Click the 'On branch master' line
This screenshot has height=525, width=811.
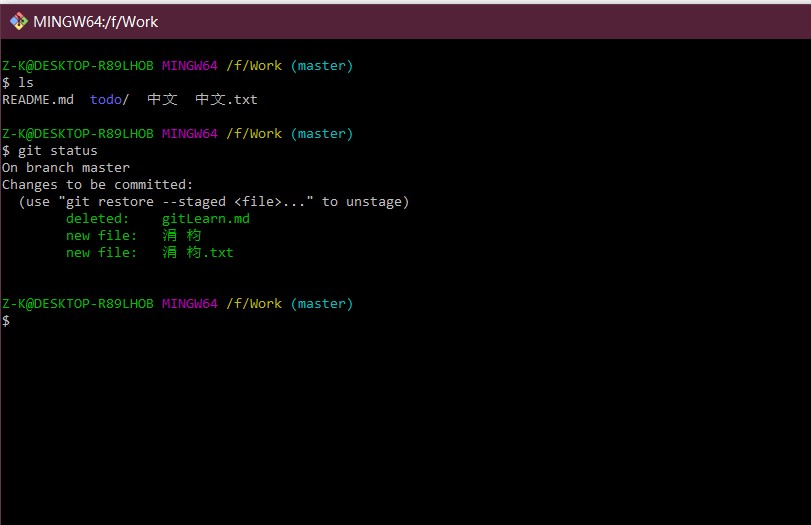coord(66,168)
